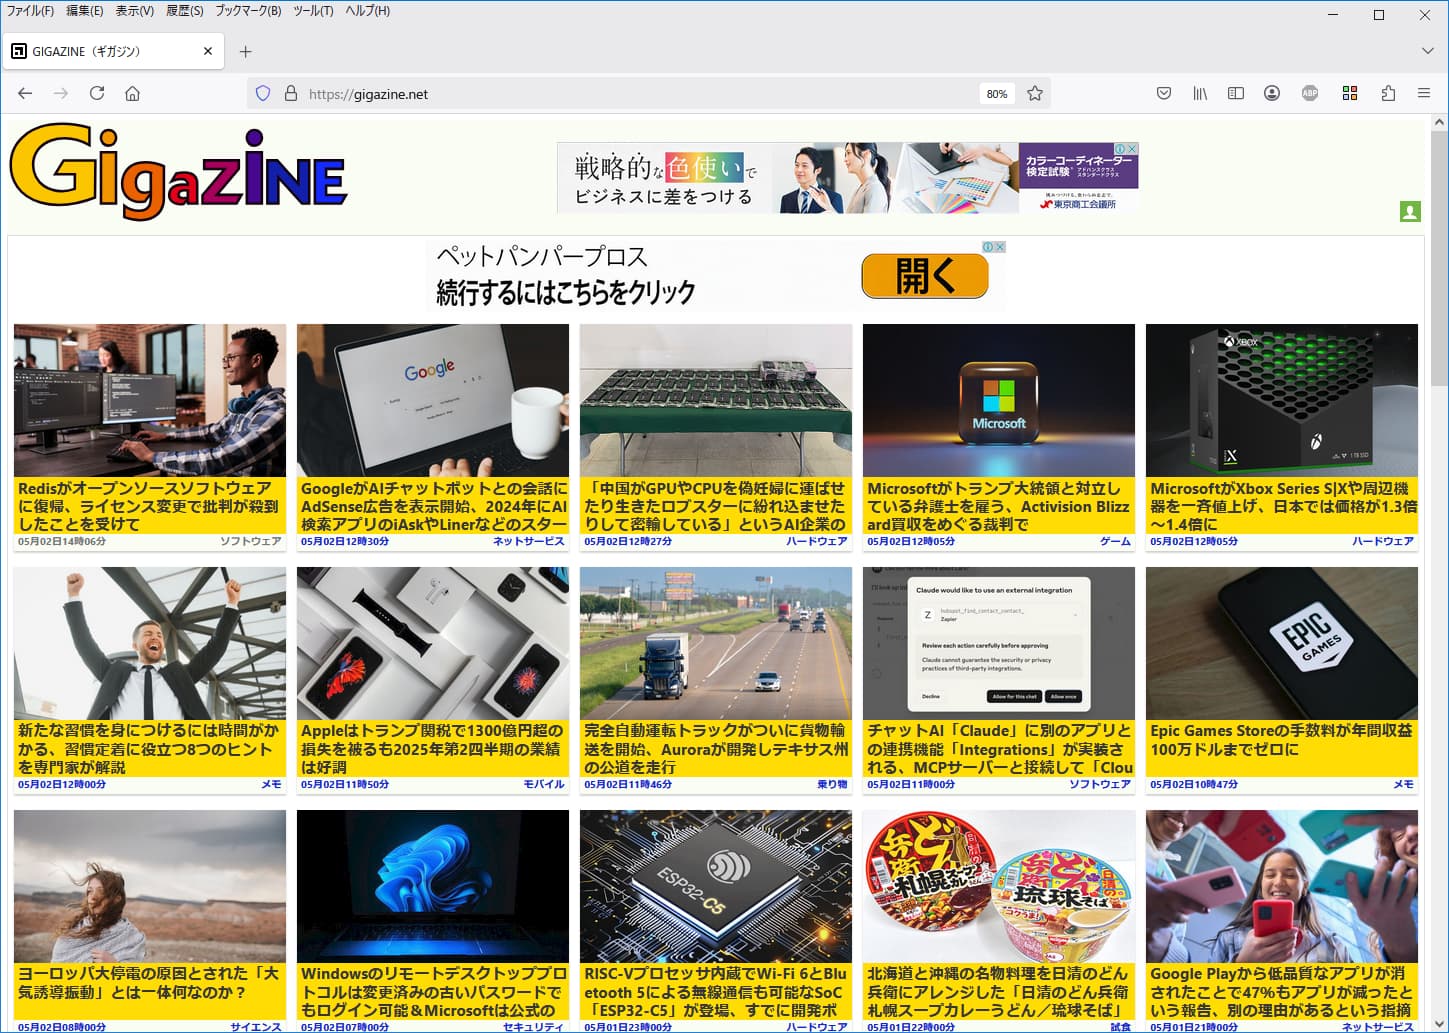
Task: Open the ヘルプ(H) menu
Action: (367, 11)
